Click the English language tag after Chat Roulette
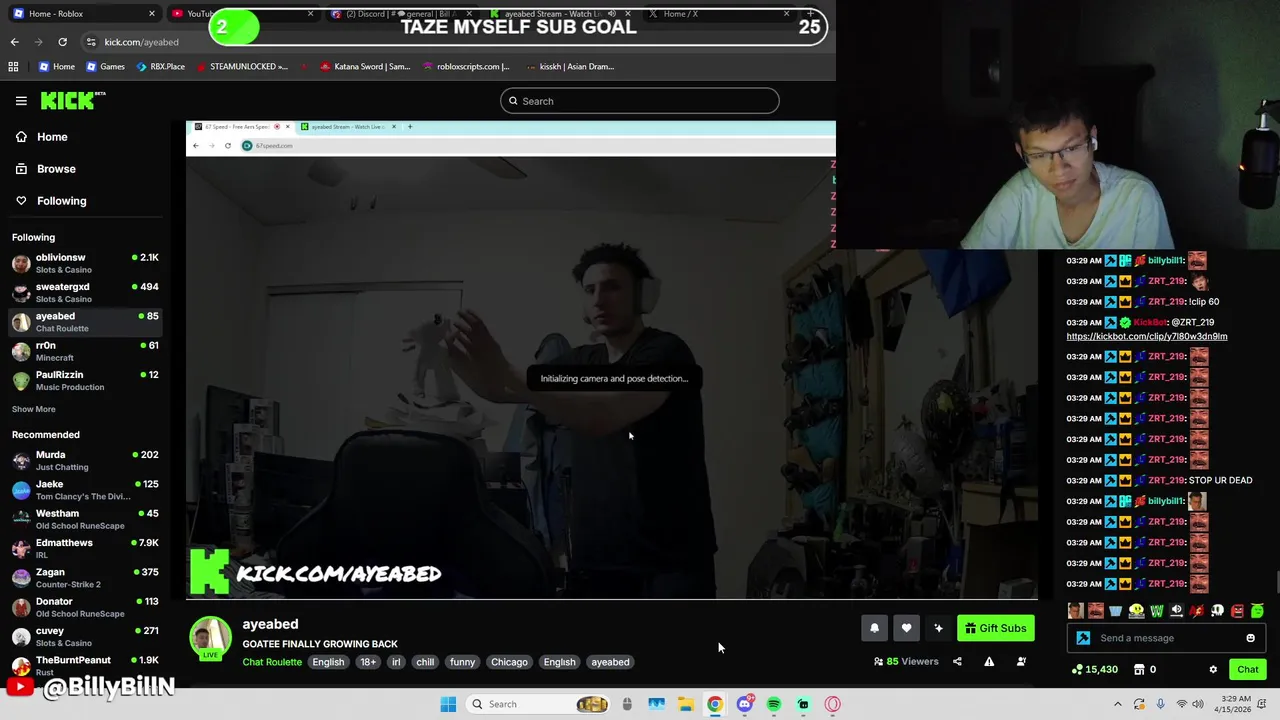1280x720 pixels. tap(328, 662)
